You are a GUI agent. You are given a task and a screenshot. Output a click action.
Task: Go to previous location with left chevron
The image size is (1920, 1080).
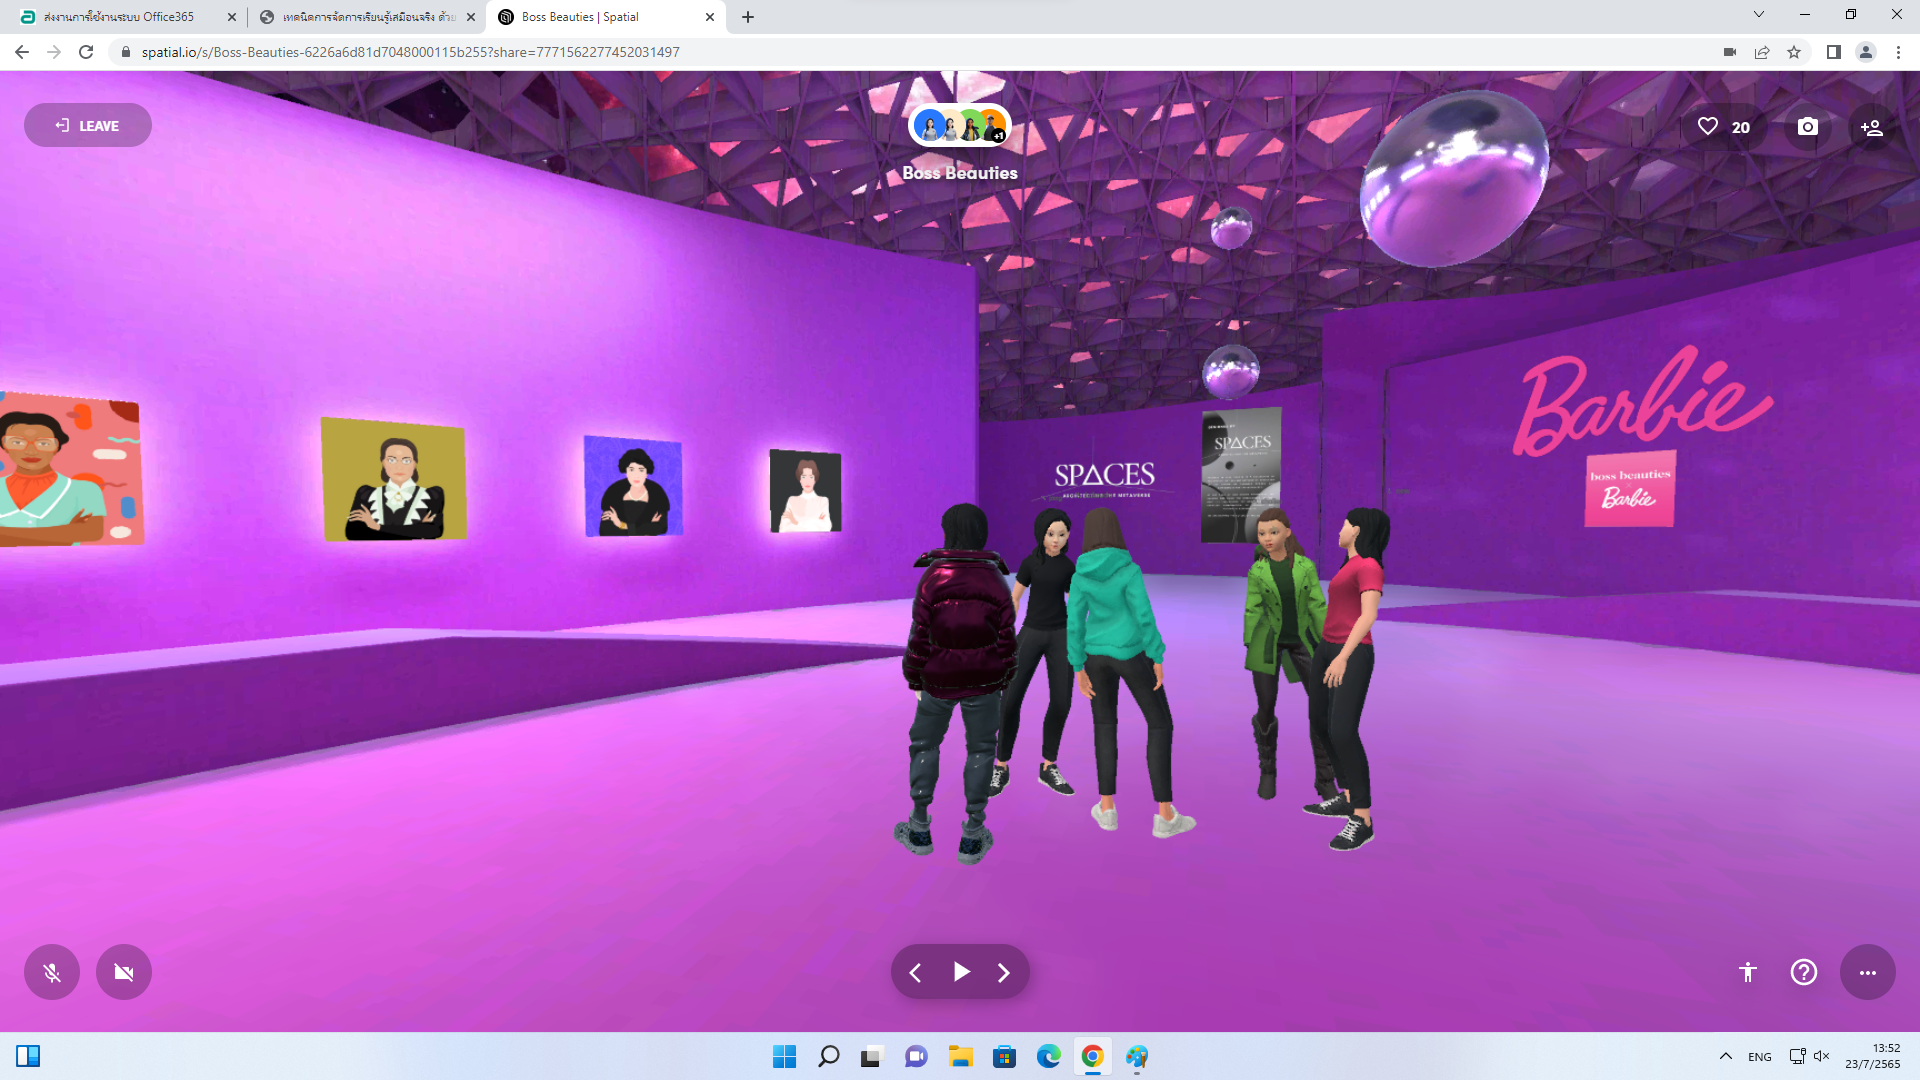[915, 972]
